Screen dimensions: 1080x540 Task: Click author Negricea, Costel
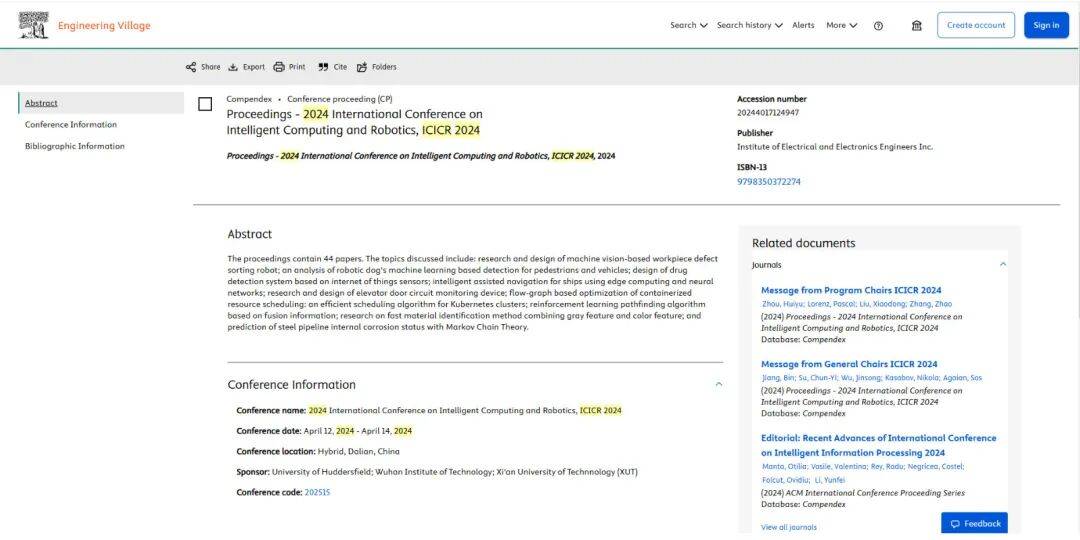point(935,466)
